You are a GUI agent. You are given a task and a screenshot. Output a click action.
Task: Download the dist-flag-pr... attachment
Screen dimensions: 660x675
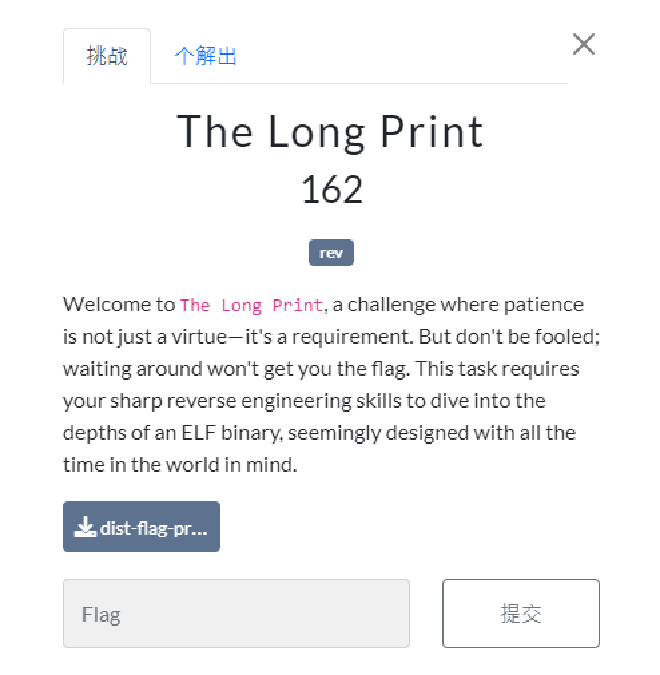[141, 526]
